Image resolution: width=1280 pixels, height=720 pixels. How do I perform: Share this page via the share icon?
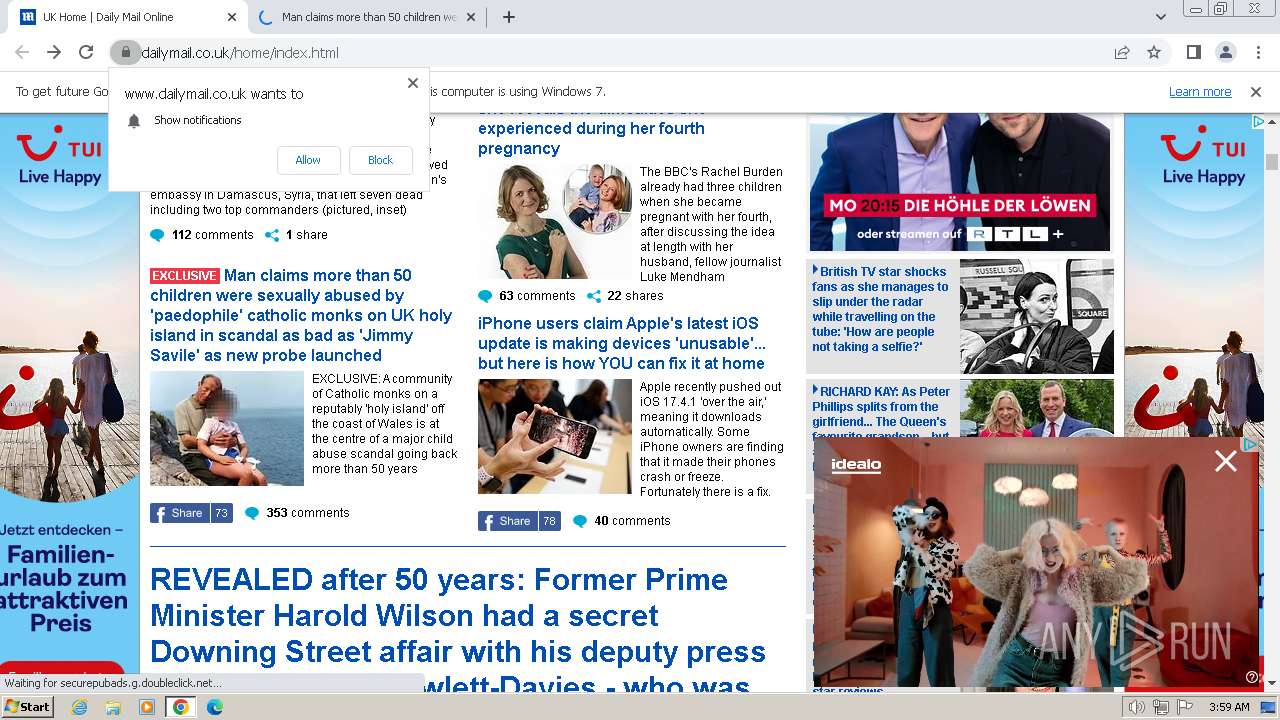tap(1122, 52)
